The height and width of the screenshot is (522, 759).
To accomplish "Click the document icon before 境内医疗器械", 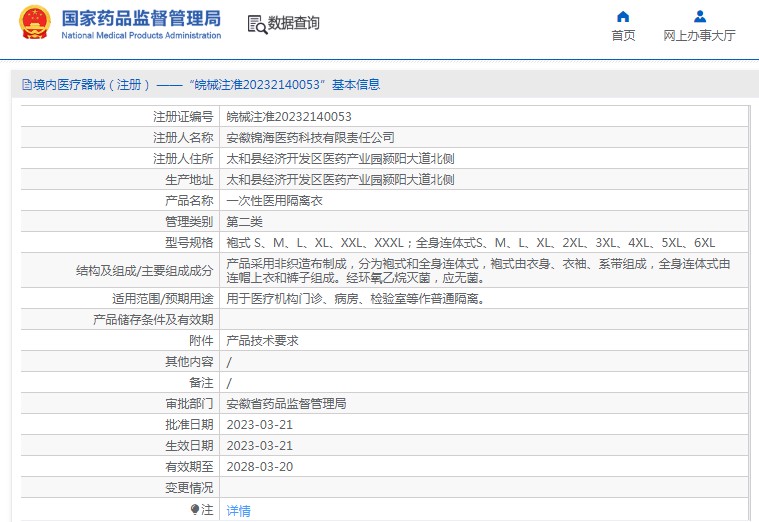I will [27, 85].
